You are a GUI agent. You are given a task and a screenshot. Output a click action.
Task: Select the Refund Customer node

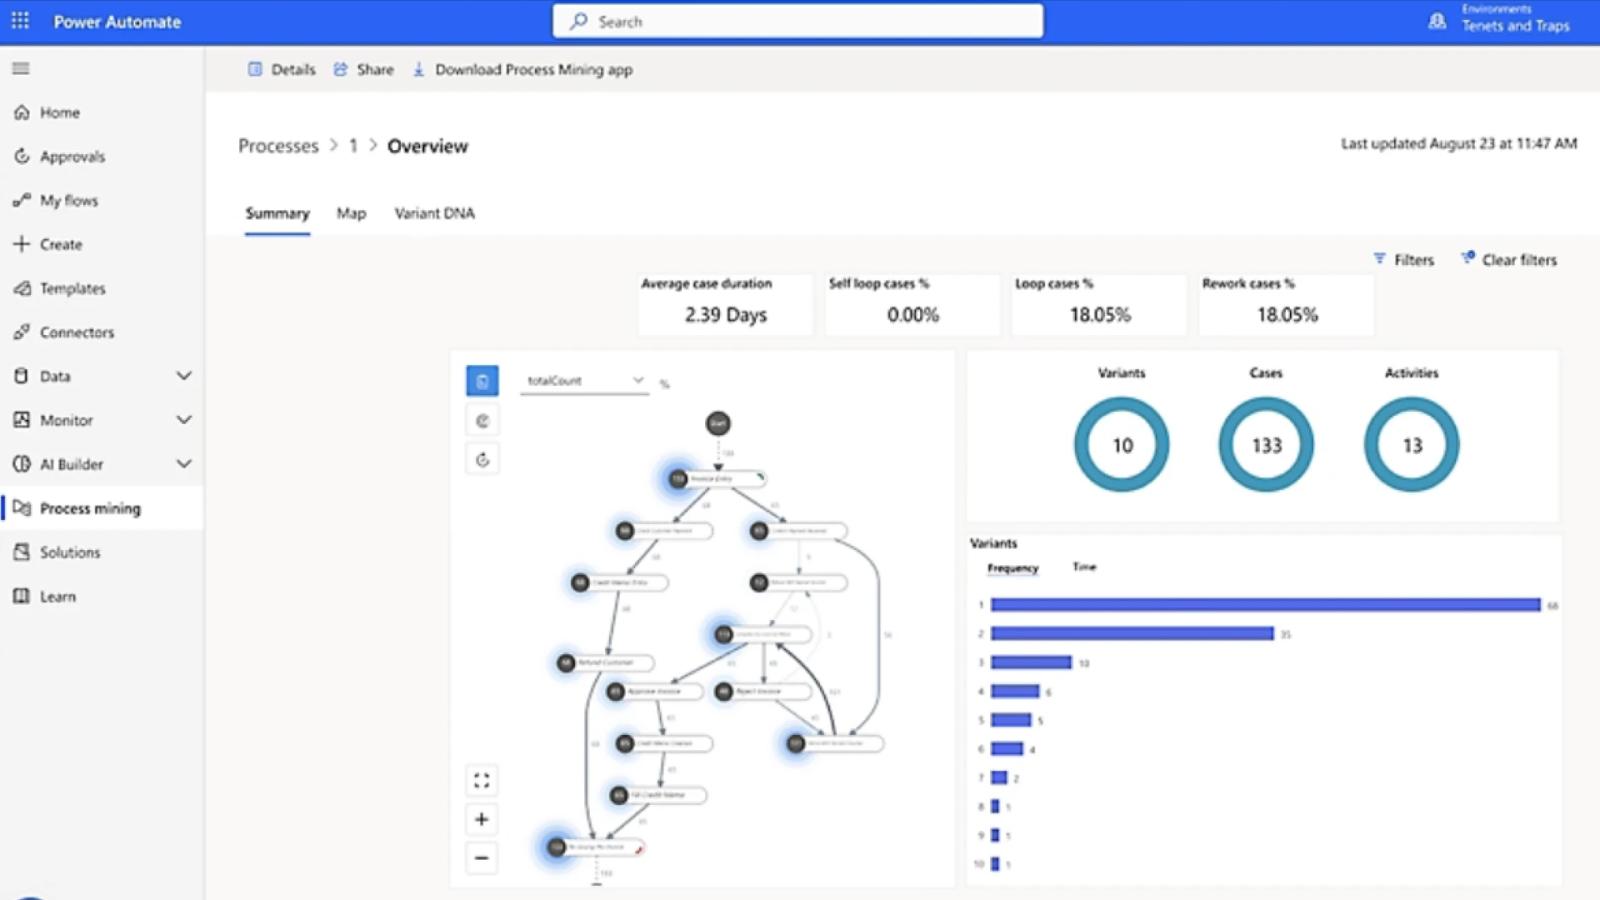(605, 663)
